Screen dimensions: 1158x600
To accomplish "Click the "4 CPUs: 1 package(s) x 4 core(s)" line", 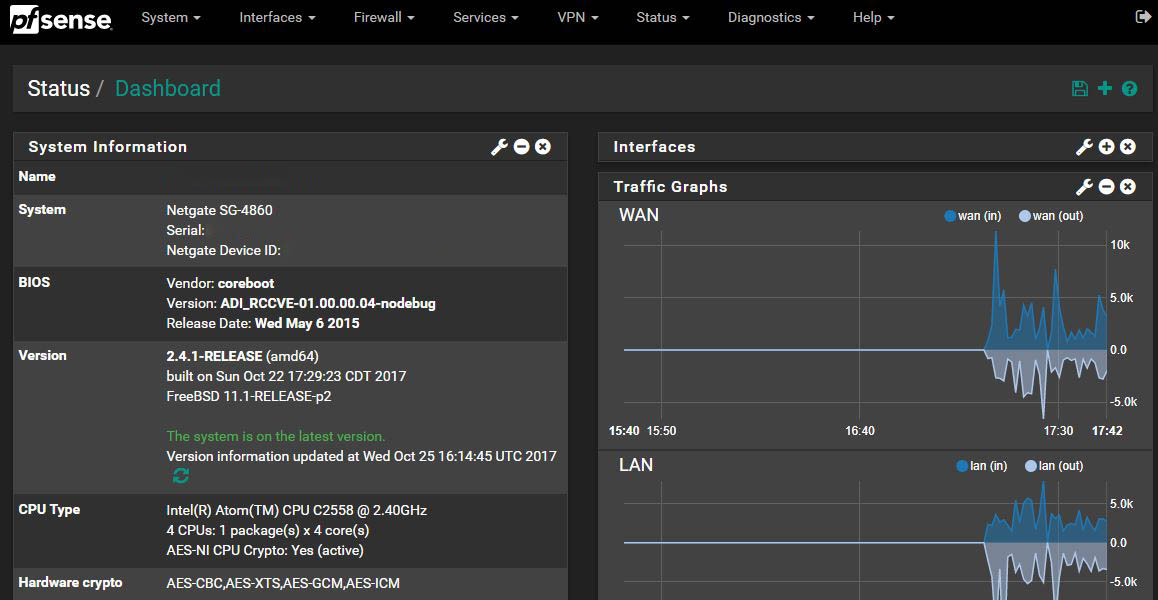I will 267,531.
